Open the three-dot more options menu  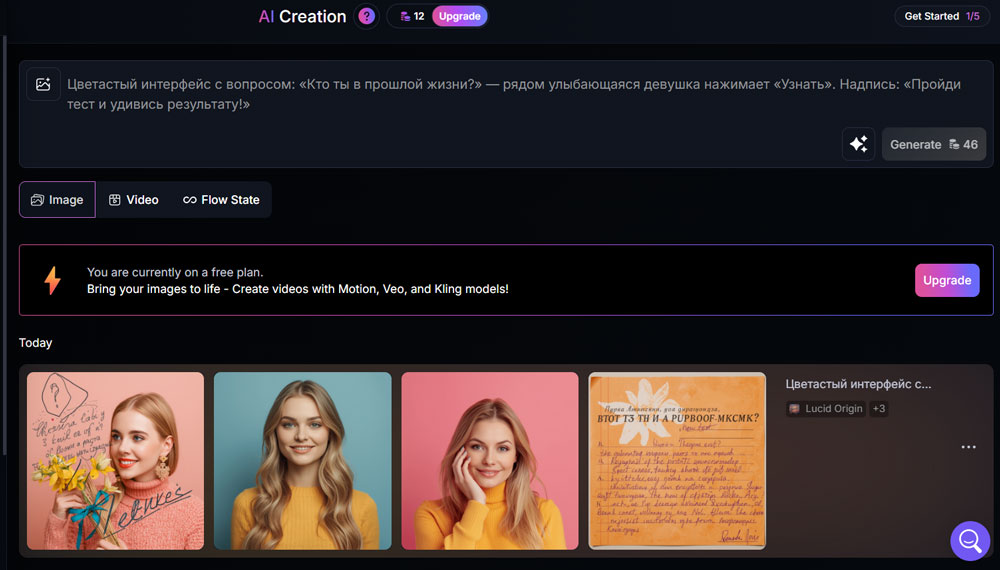[x=968, y=447]
